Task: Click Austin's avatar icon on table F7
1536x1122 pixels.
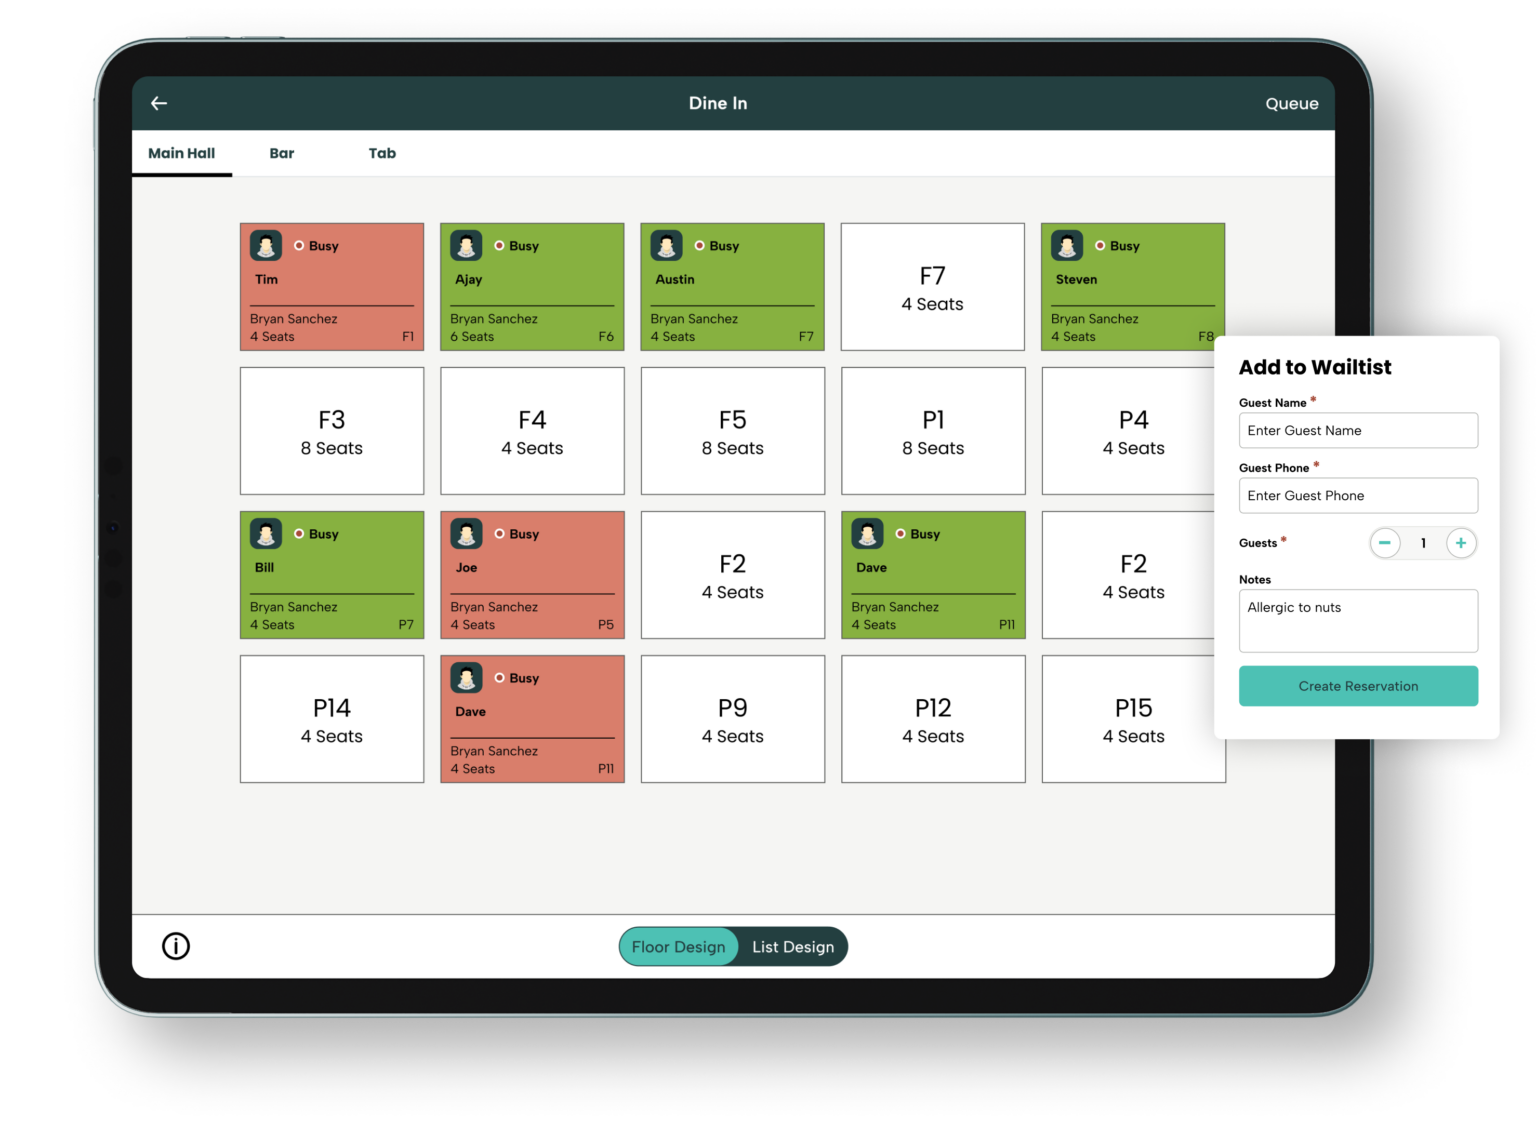Action: (x=666, y=246)
